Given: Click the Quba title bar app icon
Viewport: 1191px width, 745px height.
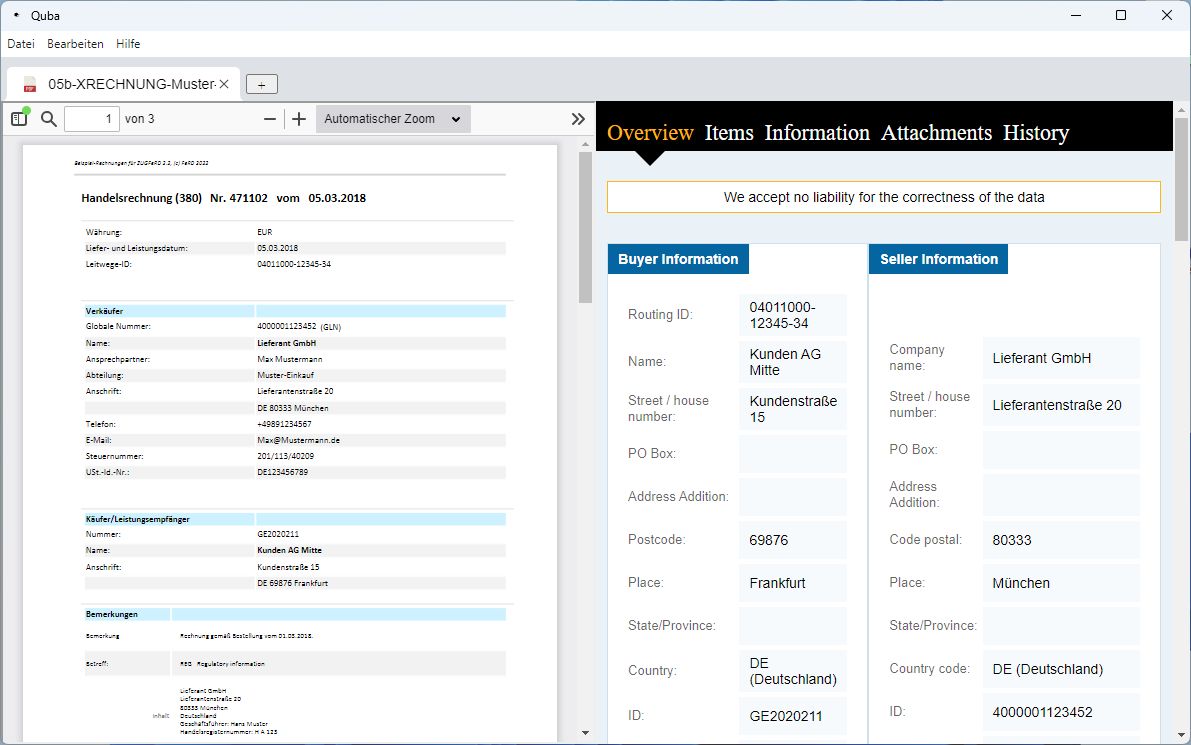Looking at the screenshot, I should pyautogui.click(x=16, y=15).
